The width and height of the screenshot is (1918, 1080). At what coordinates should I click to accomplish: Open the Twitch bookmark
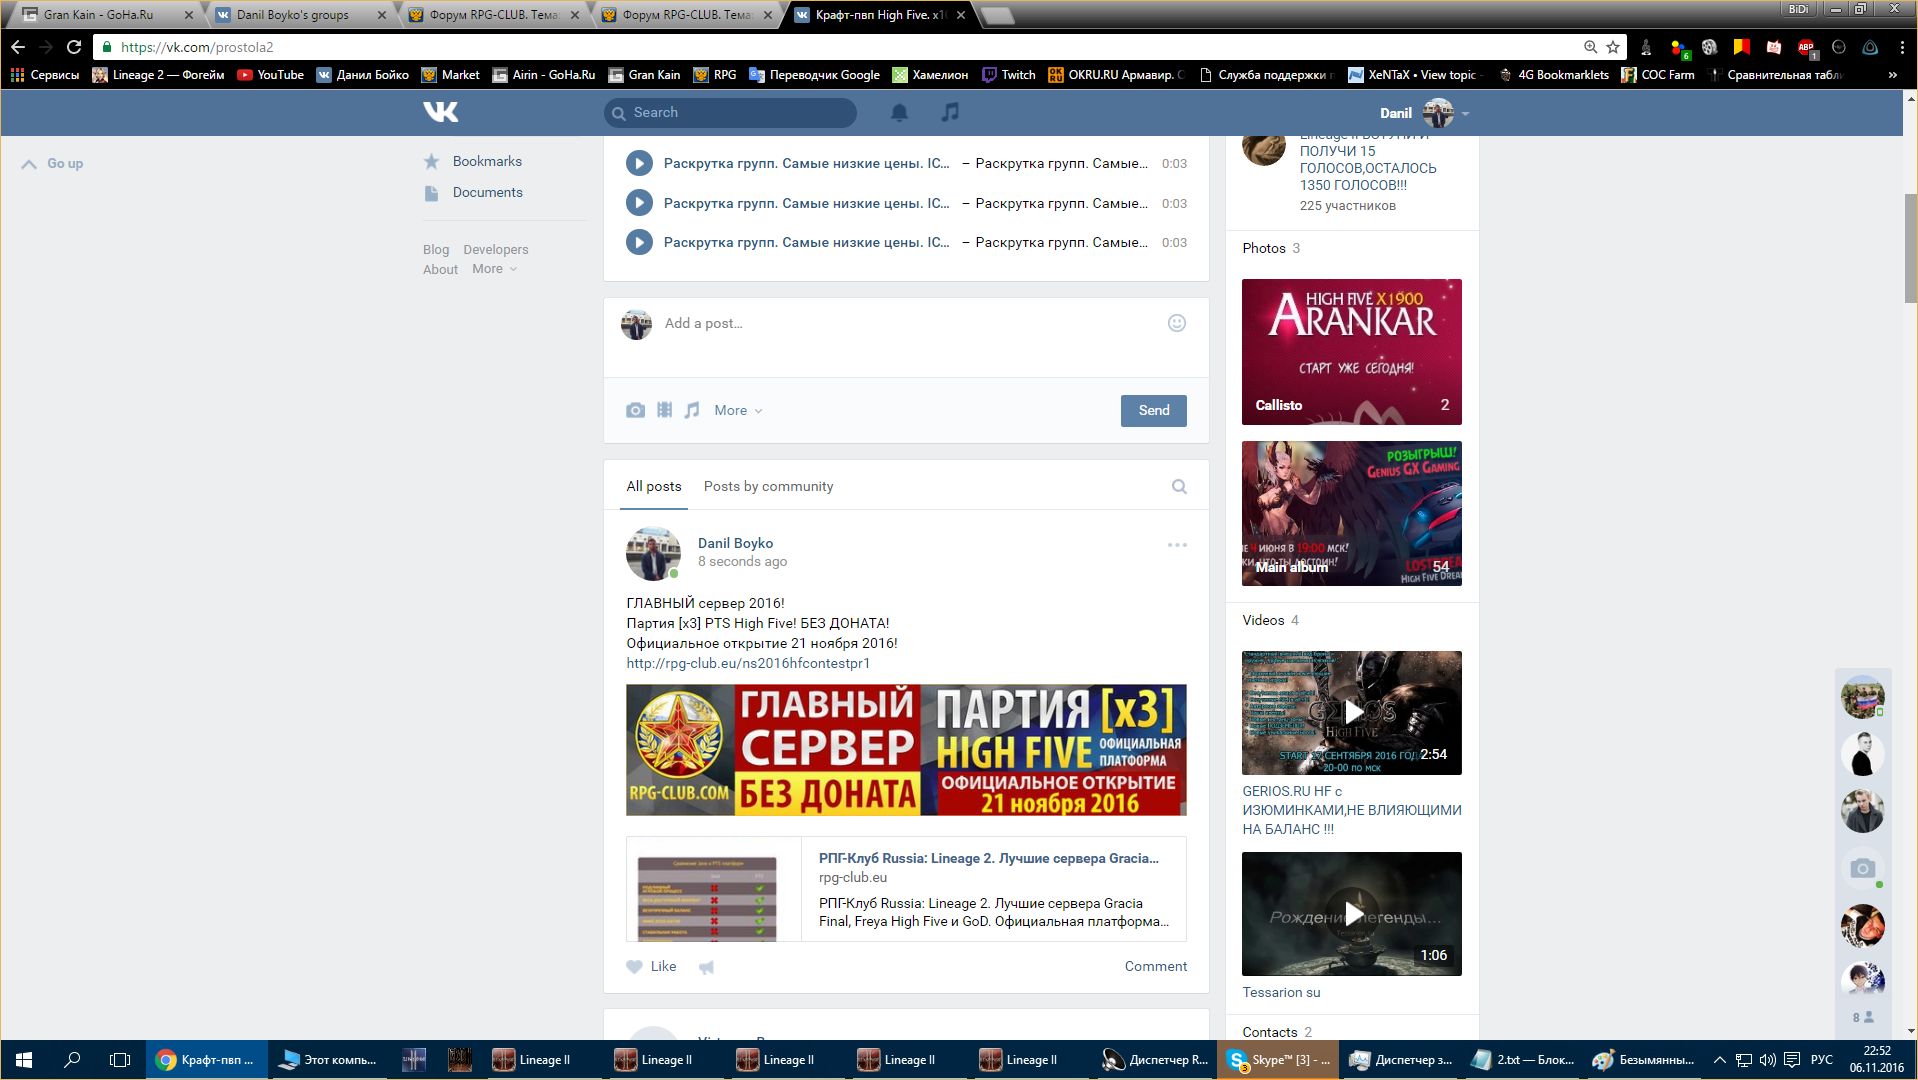coord(1009,74)
